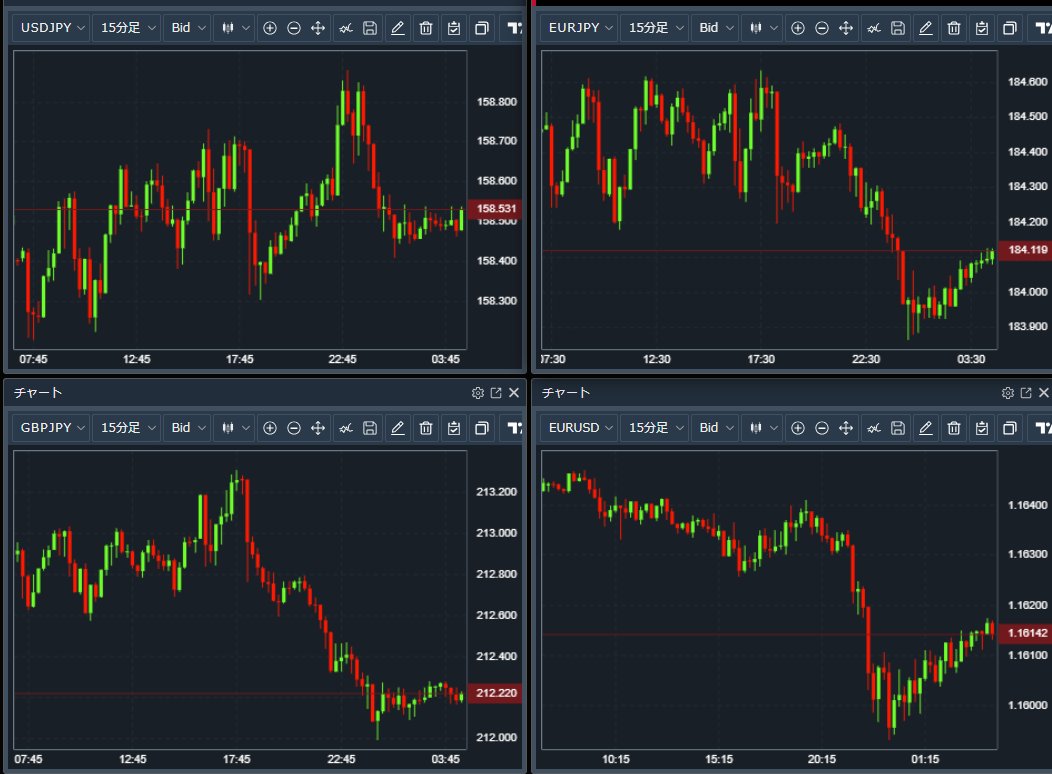
Task: Click the clipboard icon on EURJPY toolbar
Action: (x=982, y=28)
